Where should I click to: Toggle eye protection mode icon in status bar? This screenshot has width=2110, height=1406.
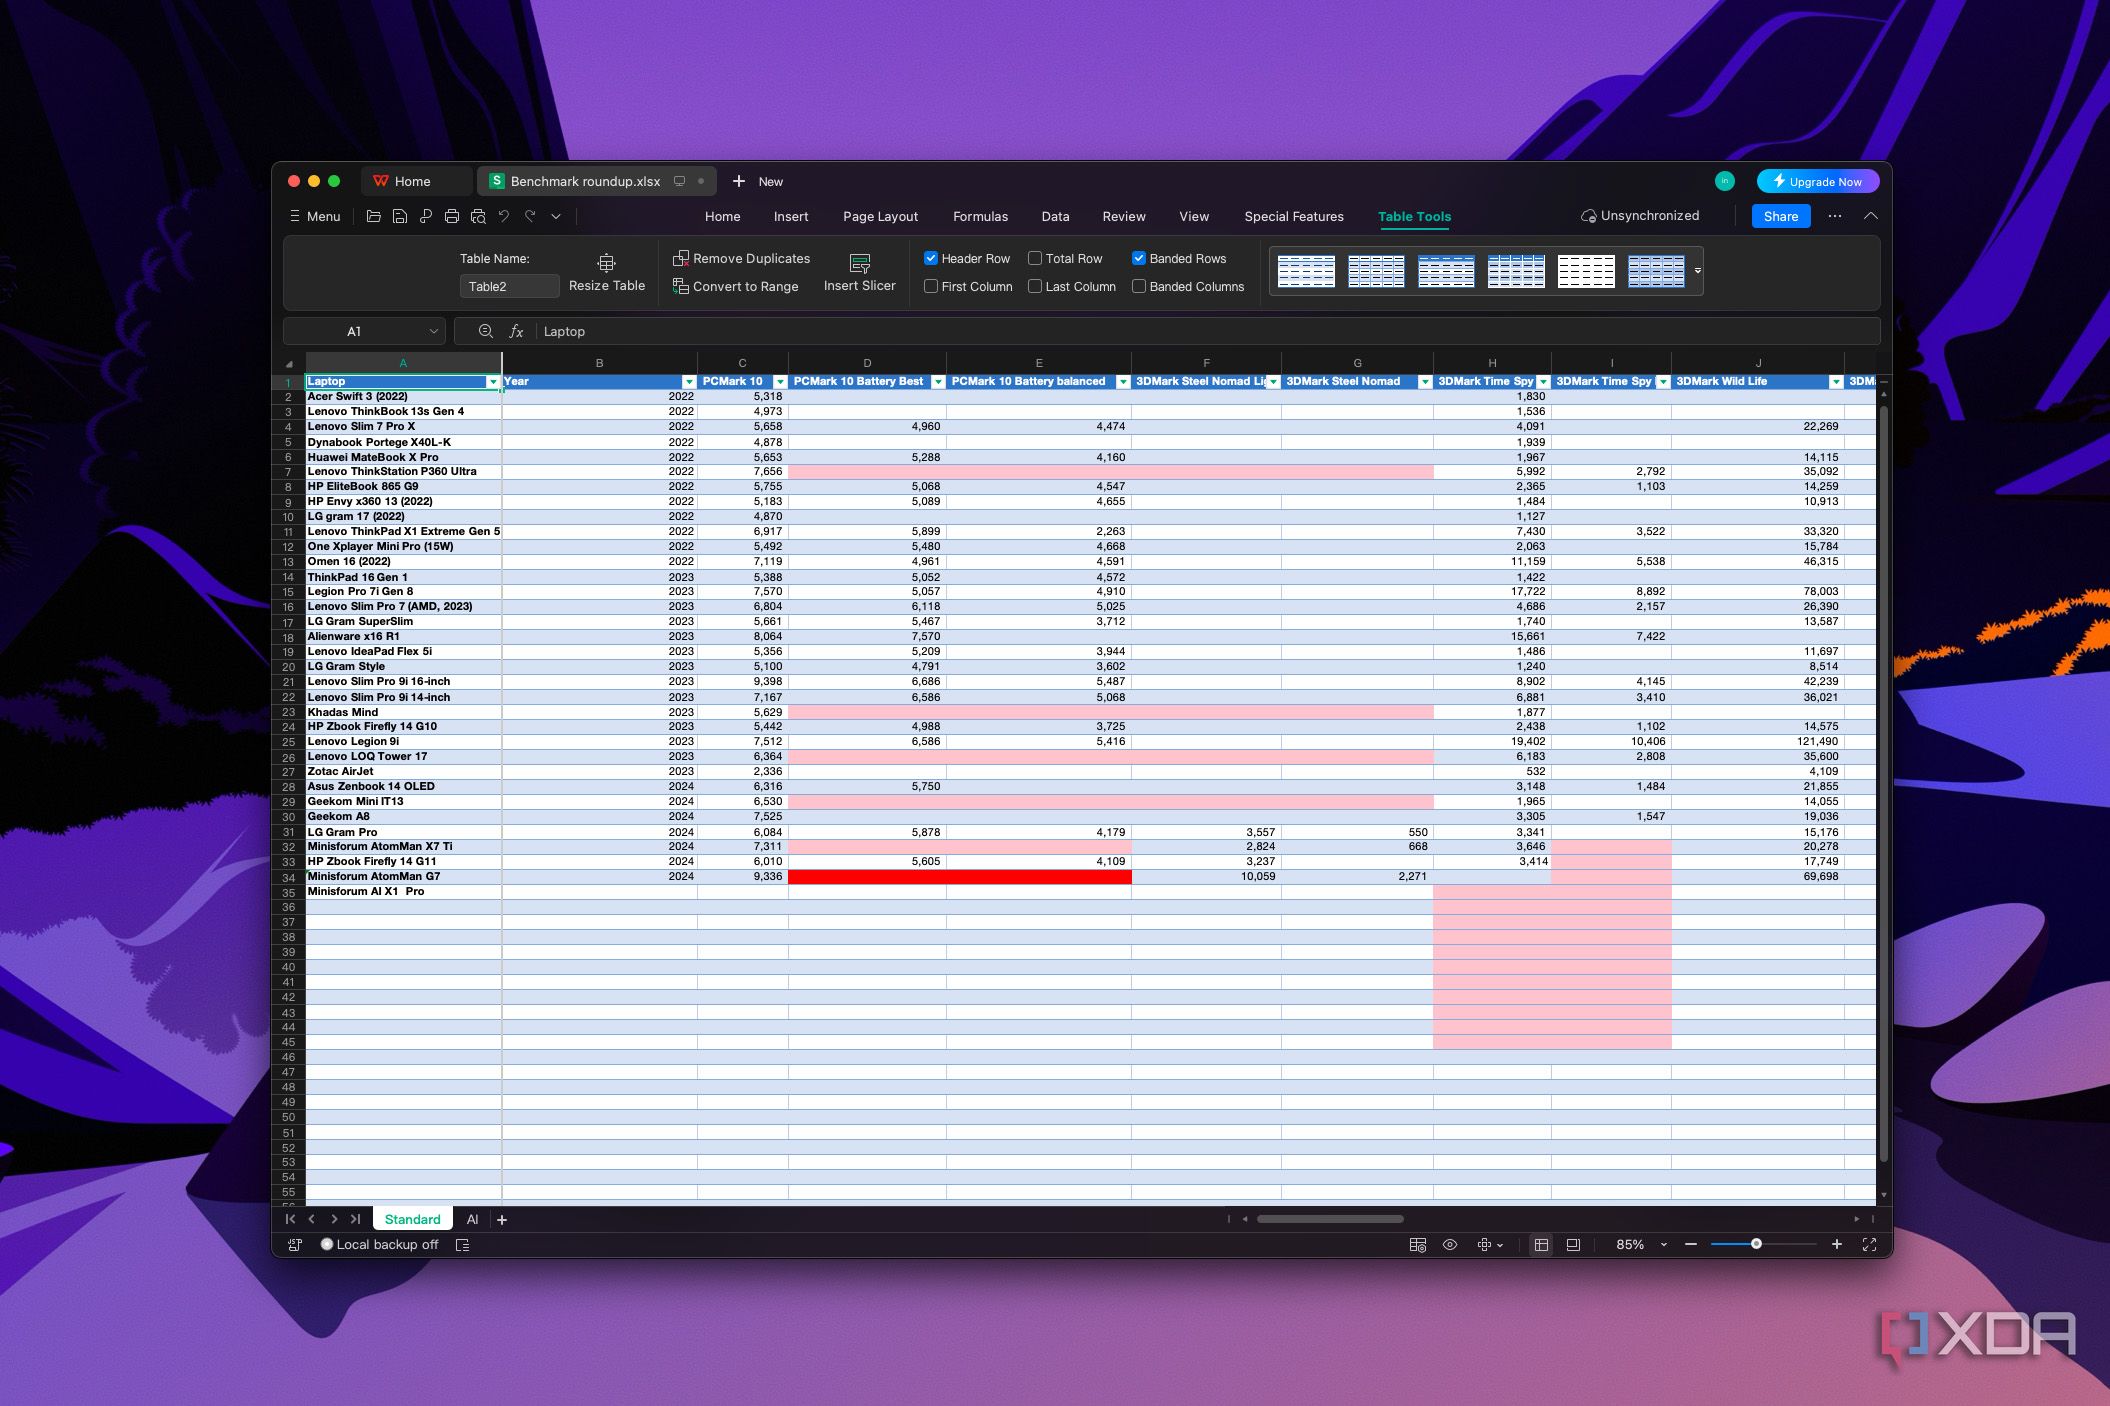[x=1450, y=1245]
